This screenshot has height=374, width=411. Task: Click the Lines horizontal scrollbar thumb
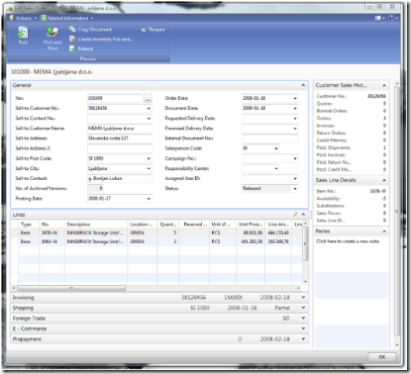(71, 288)
